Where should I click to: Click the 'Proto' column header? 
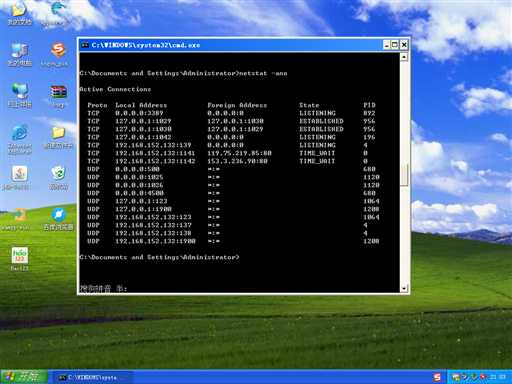(97, 105)
